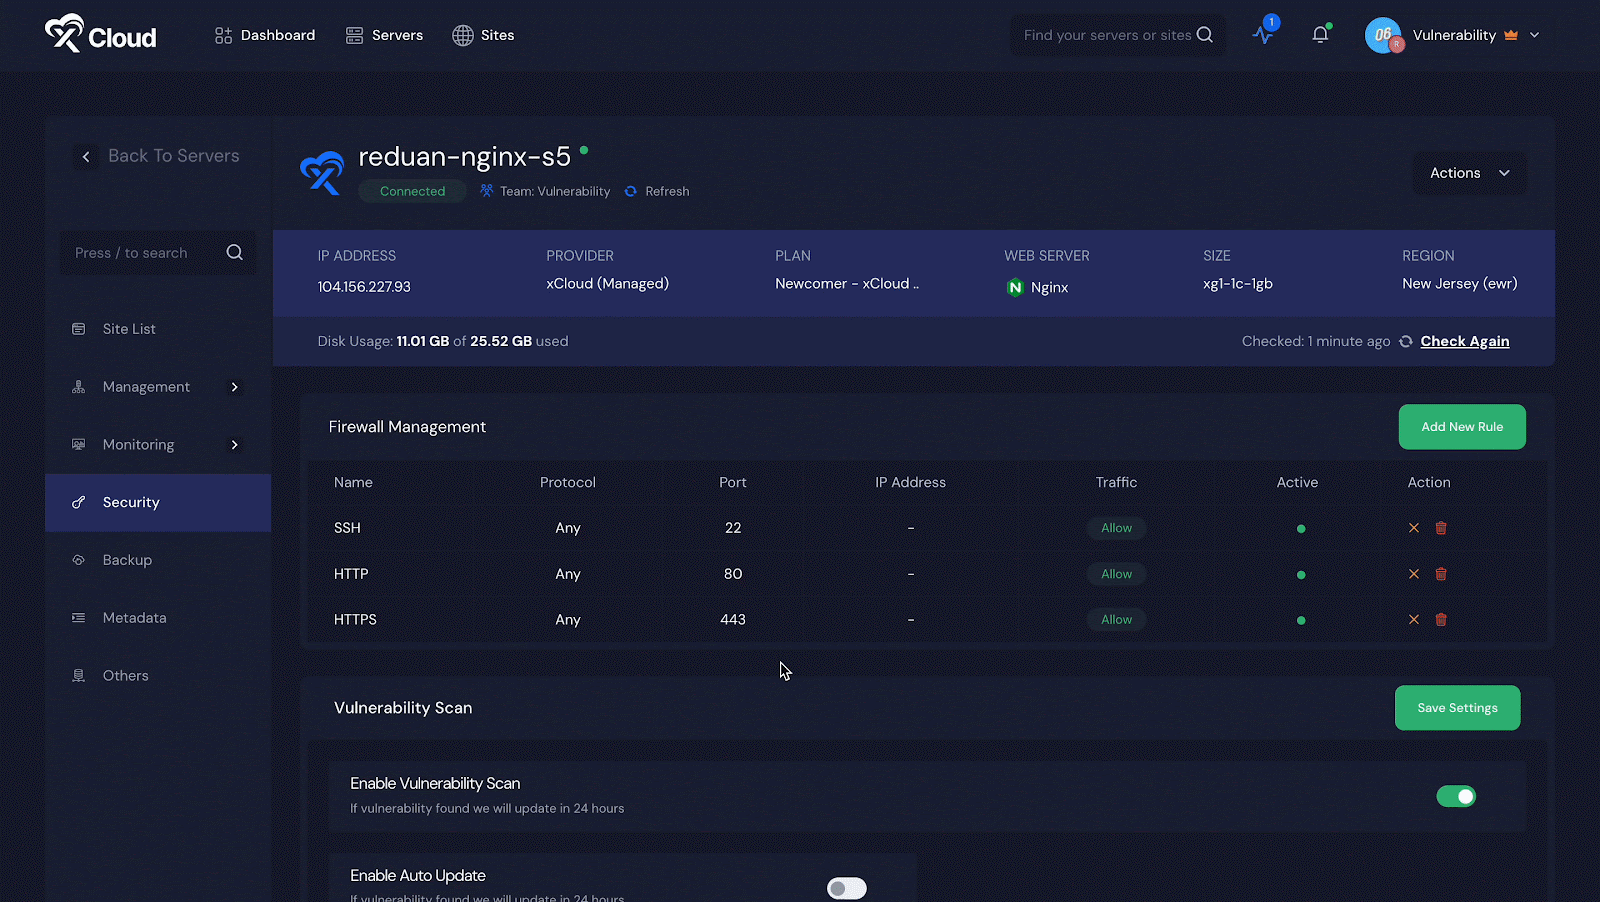Click the Add New Rule button
The height and width of the screenshot is (902, 1600).
pyautogui.click(x=1461, y=426)
